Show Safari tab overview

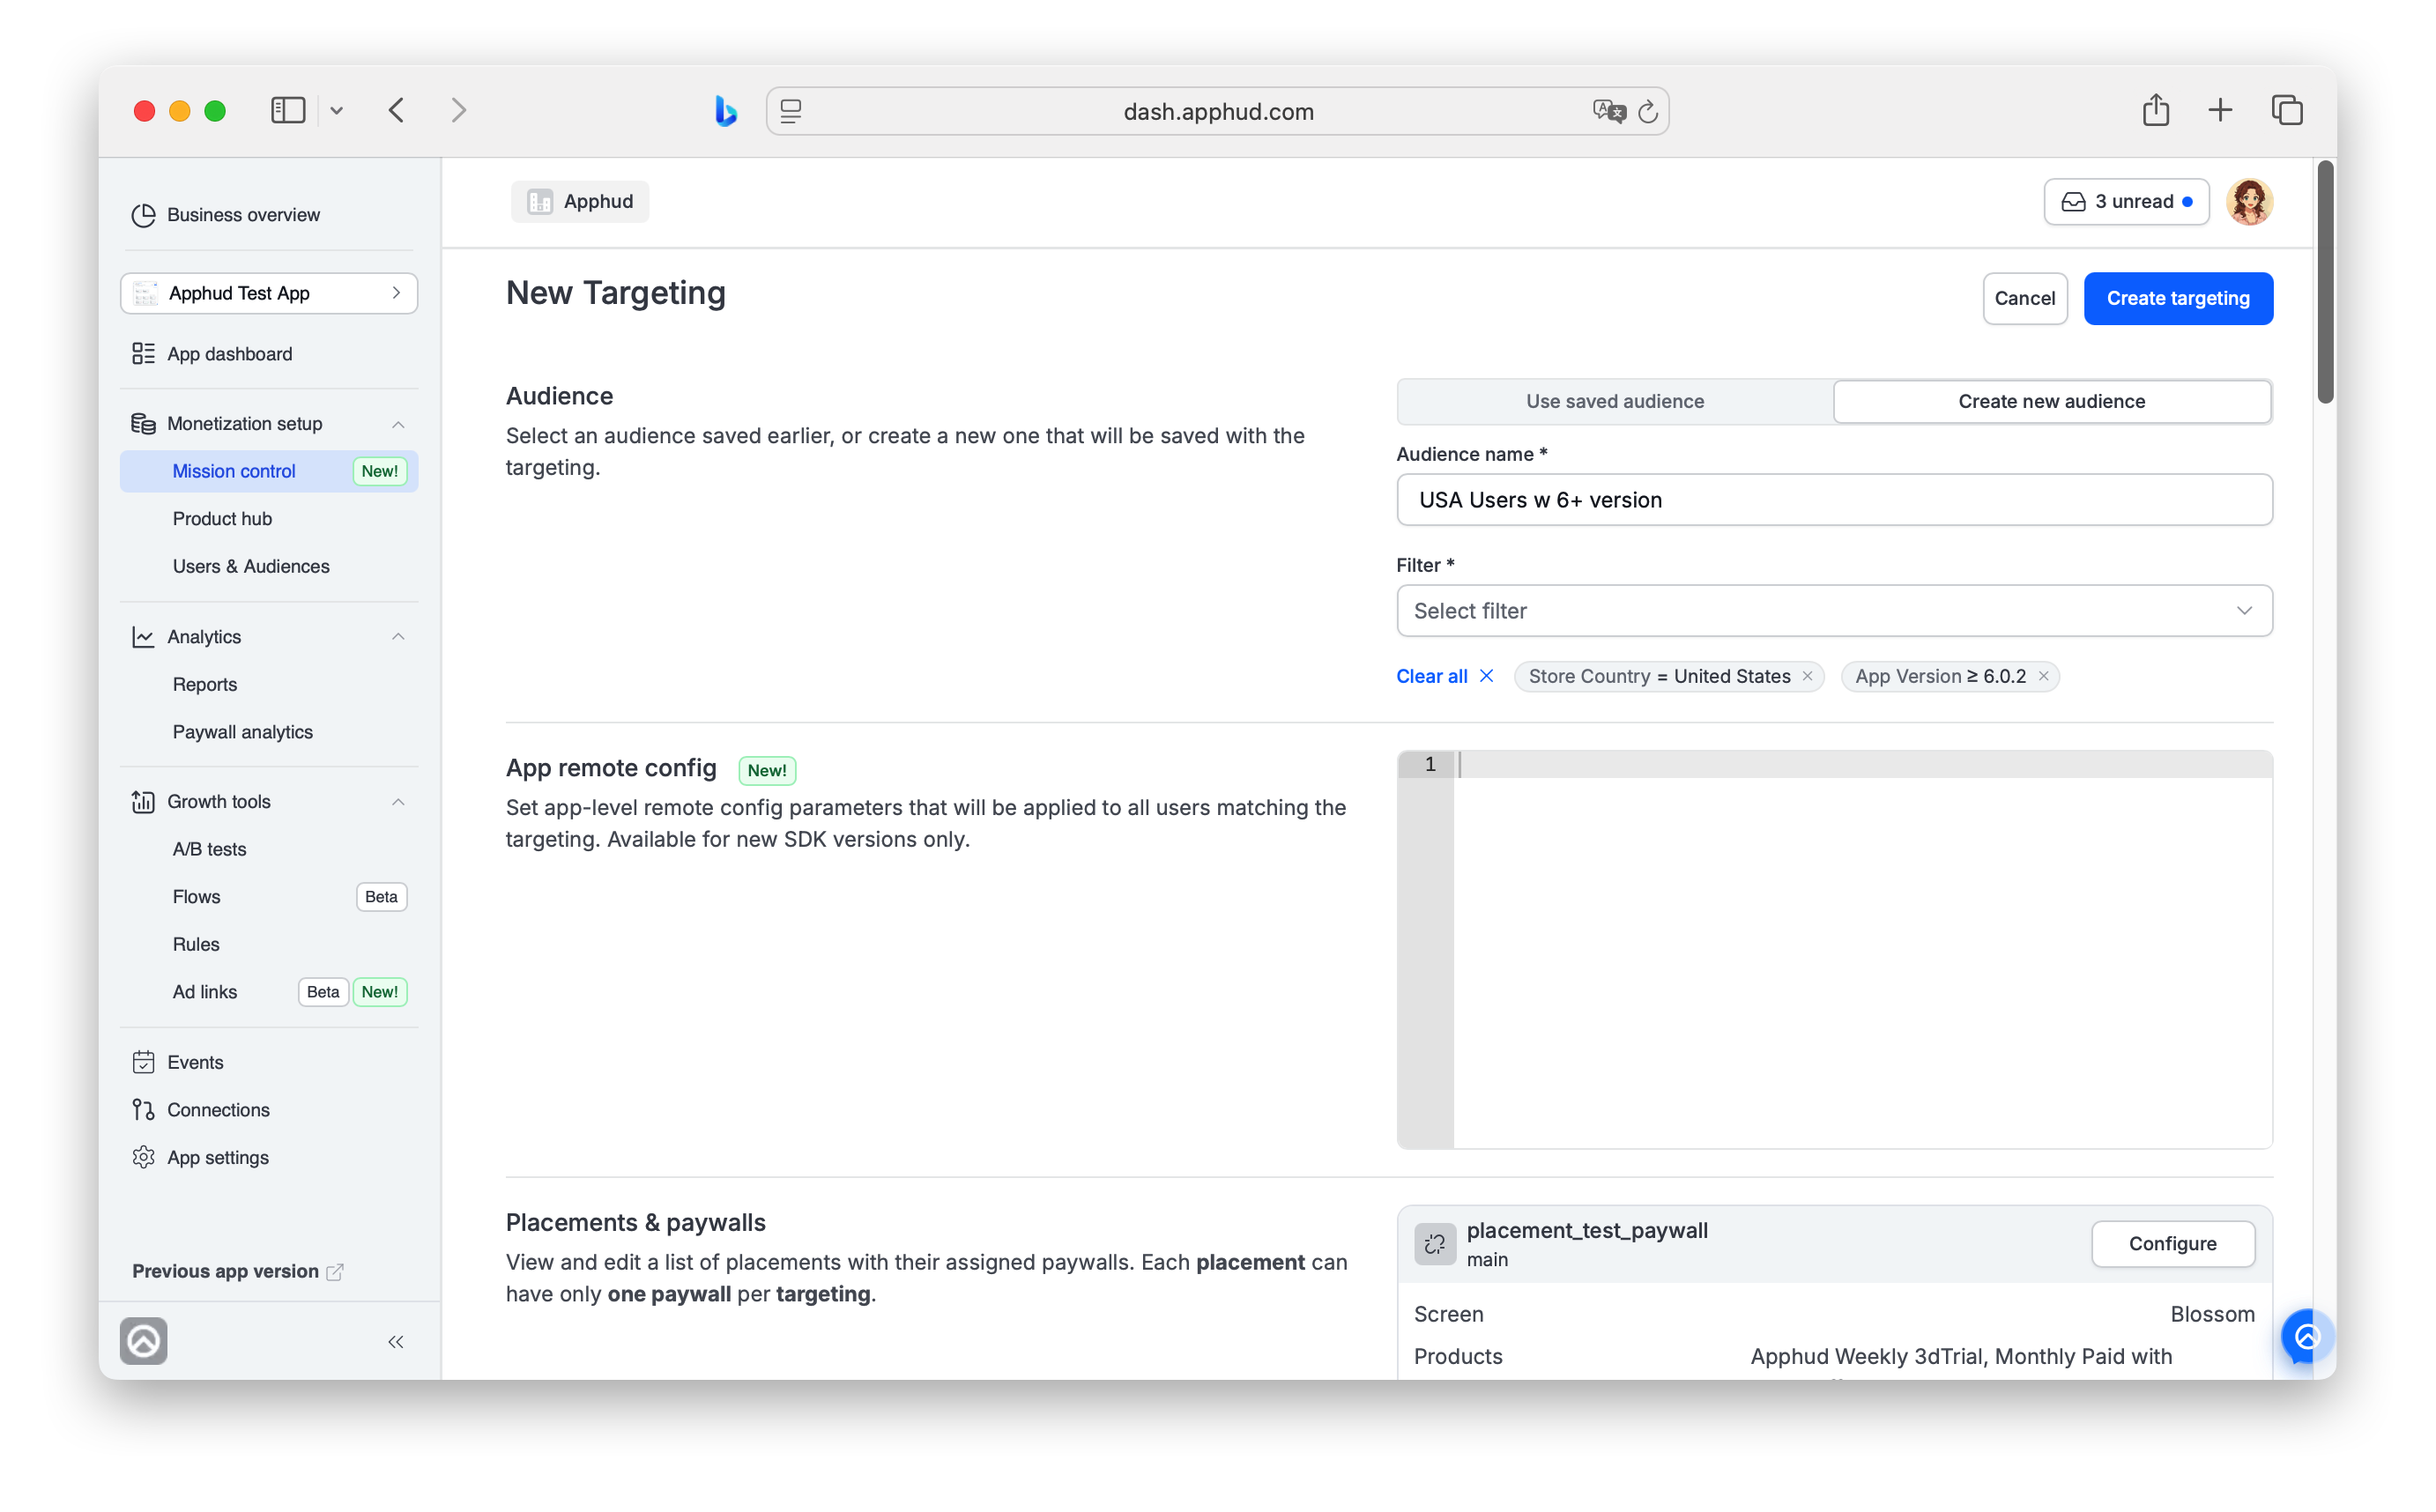2288,110
